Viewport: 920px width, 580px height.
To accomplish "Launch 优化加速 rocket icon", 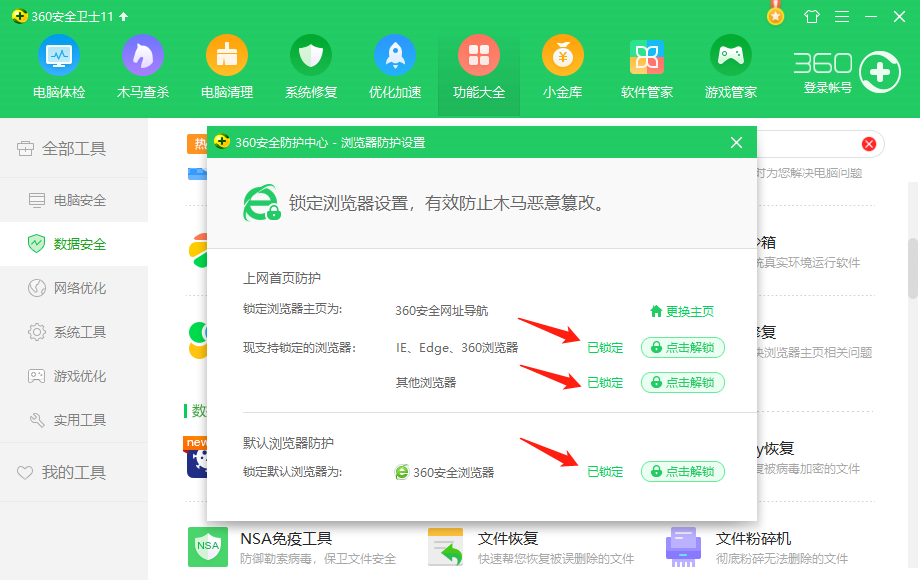I will click(395, 55).
